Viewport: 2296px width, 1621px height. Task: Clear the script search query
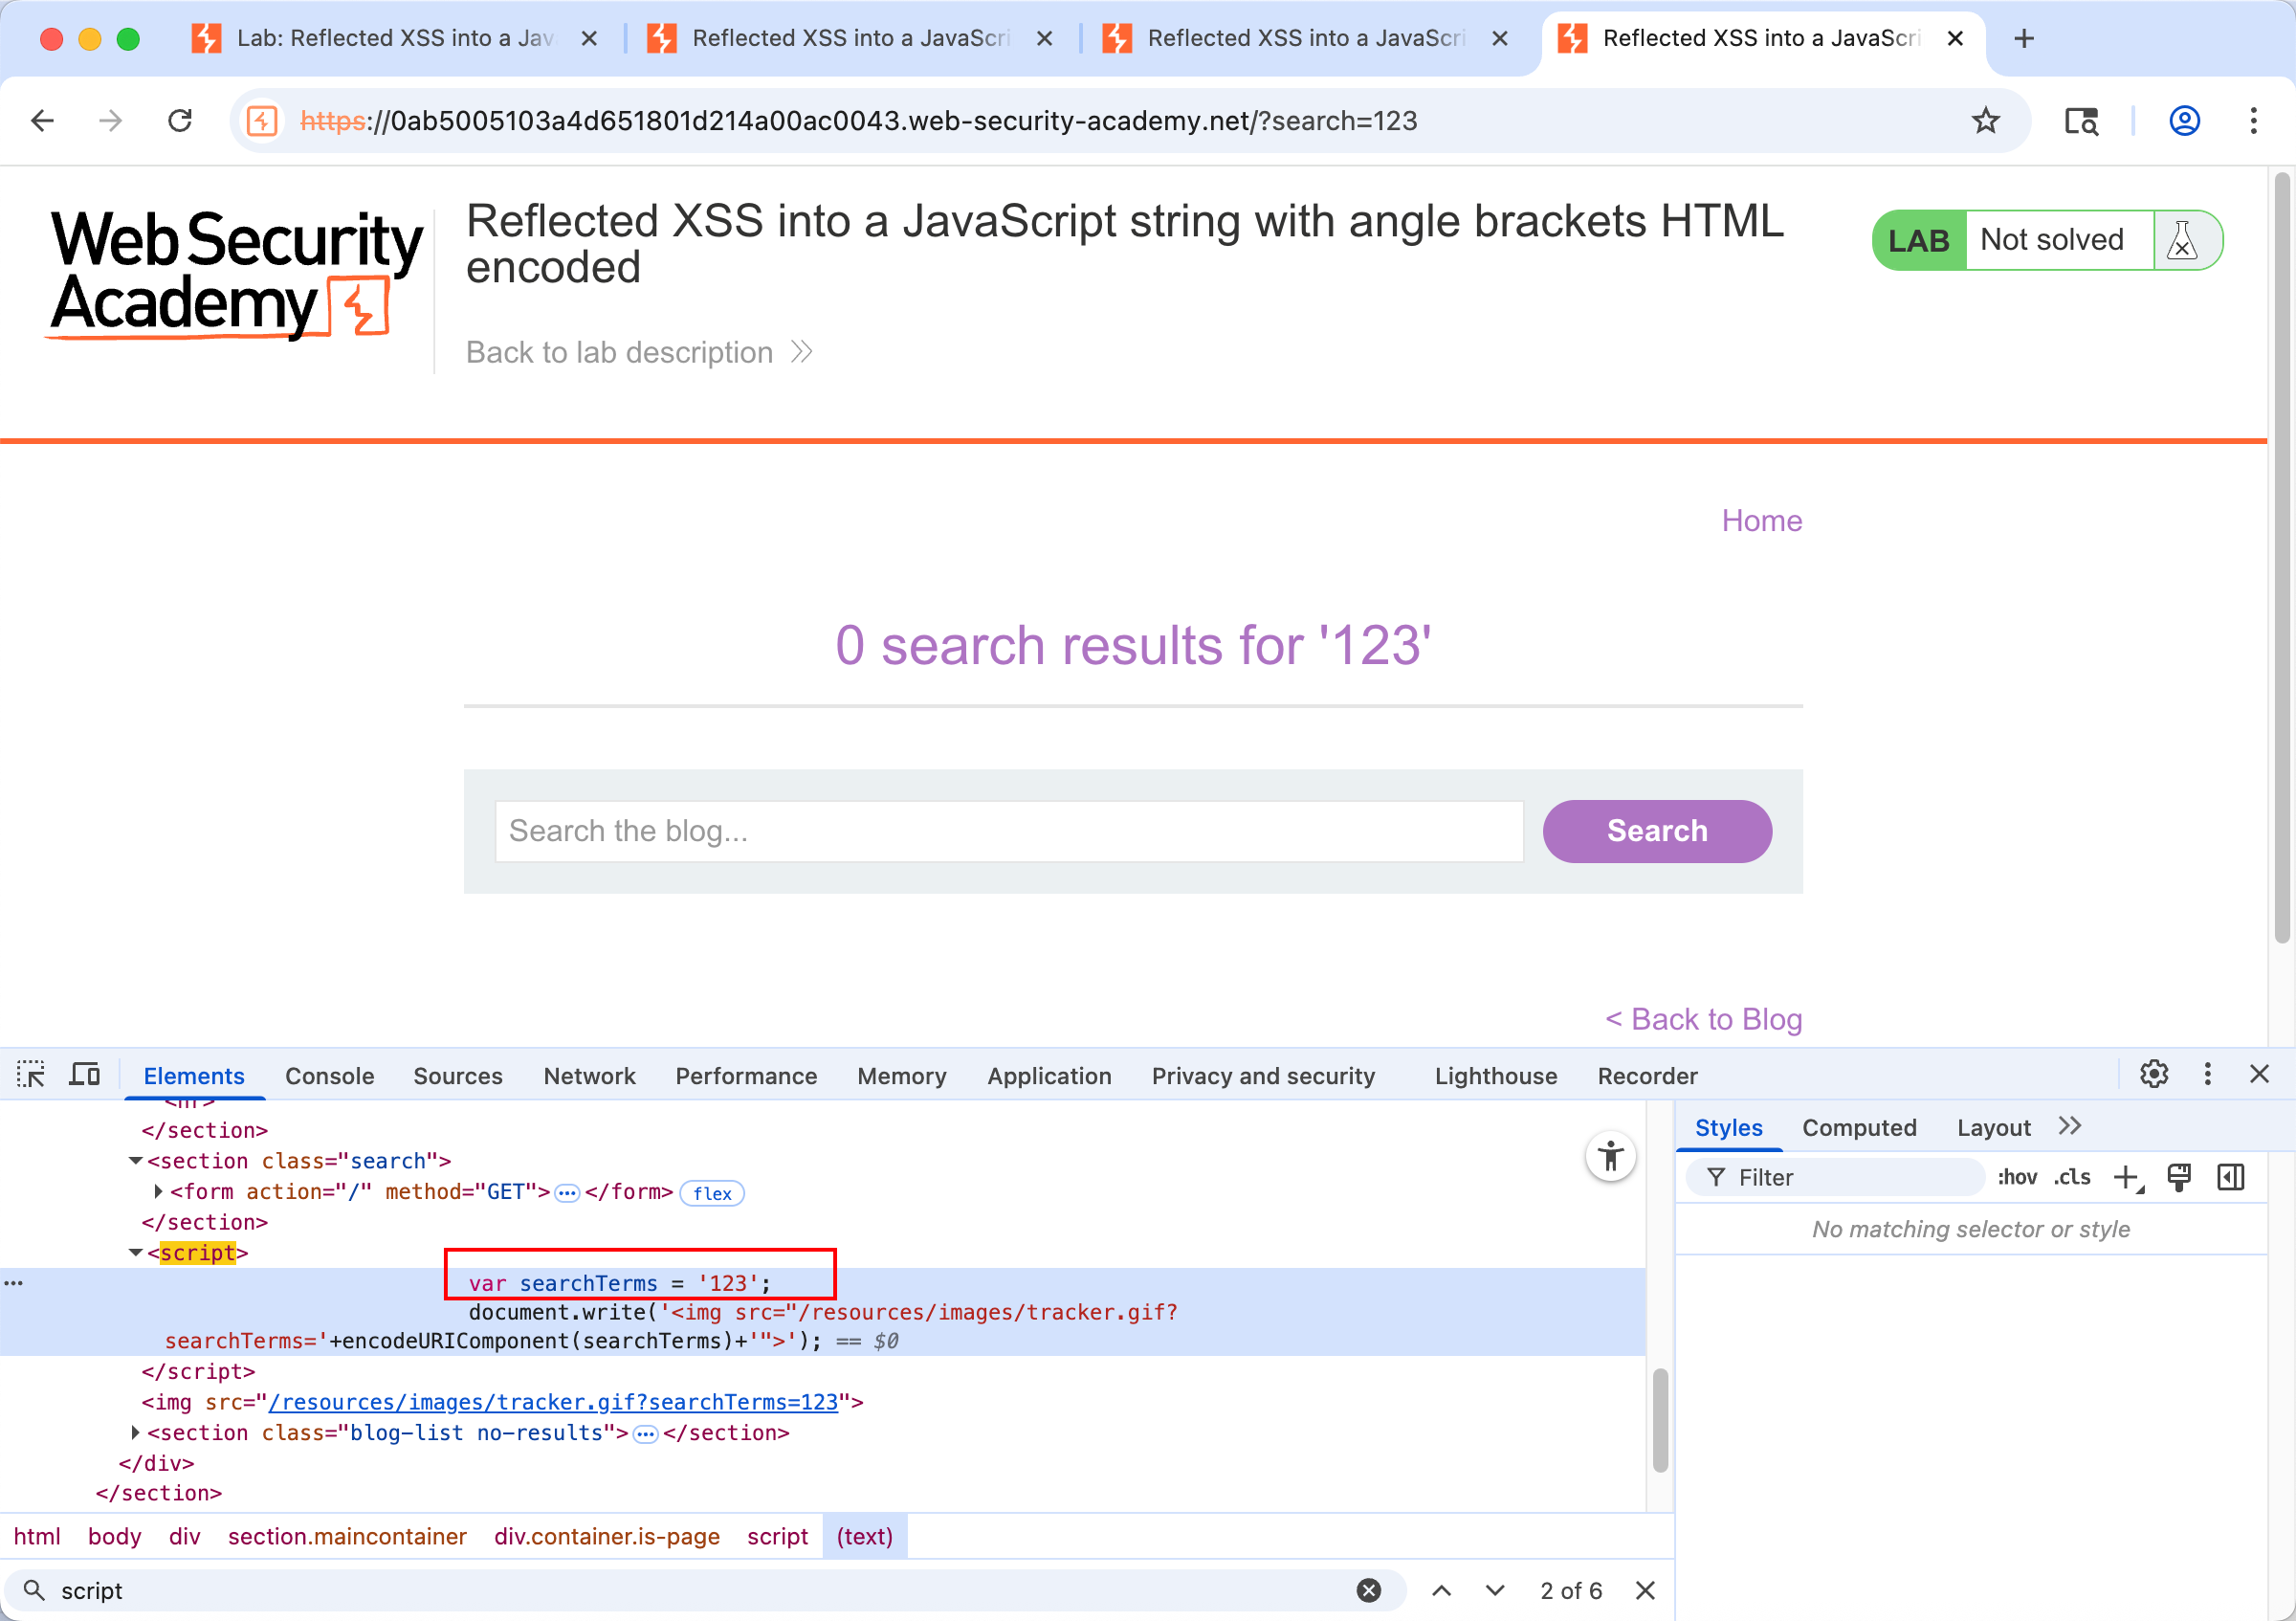pyautogui.click(x=1369, y=1590)
